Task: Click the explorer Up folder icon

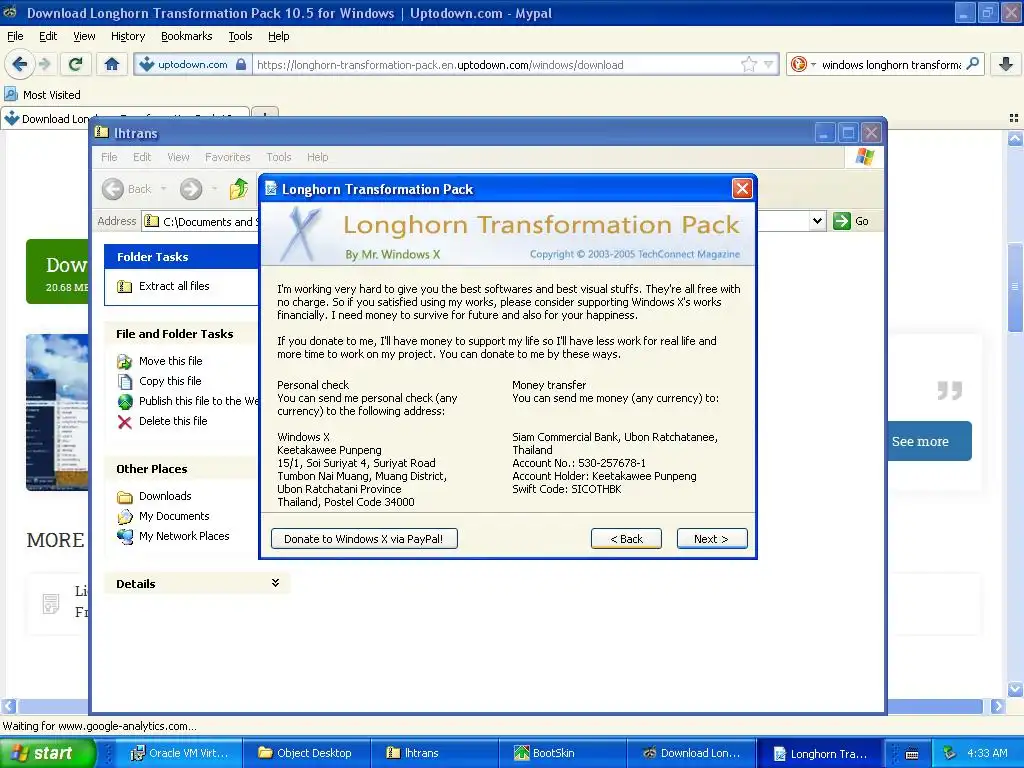Action: click(x=239, y=189)
